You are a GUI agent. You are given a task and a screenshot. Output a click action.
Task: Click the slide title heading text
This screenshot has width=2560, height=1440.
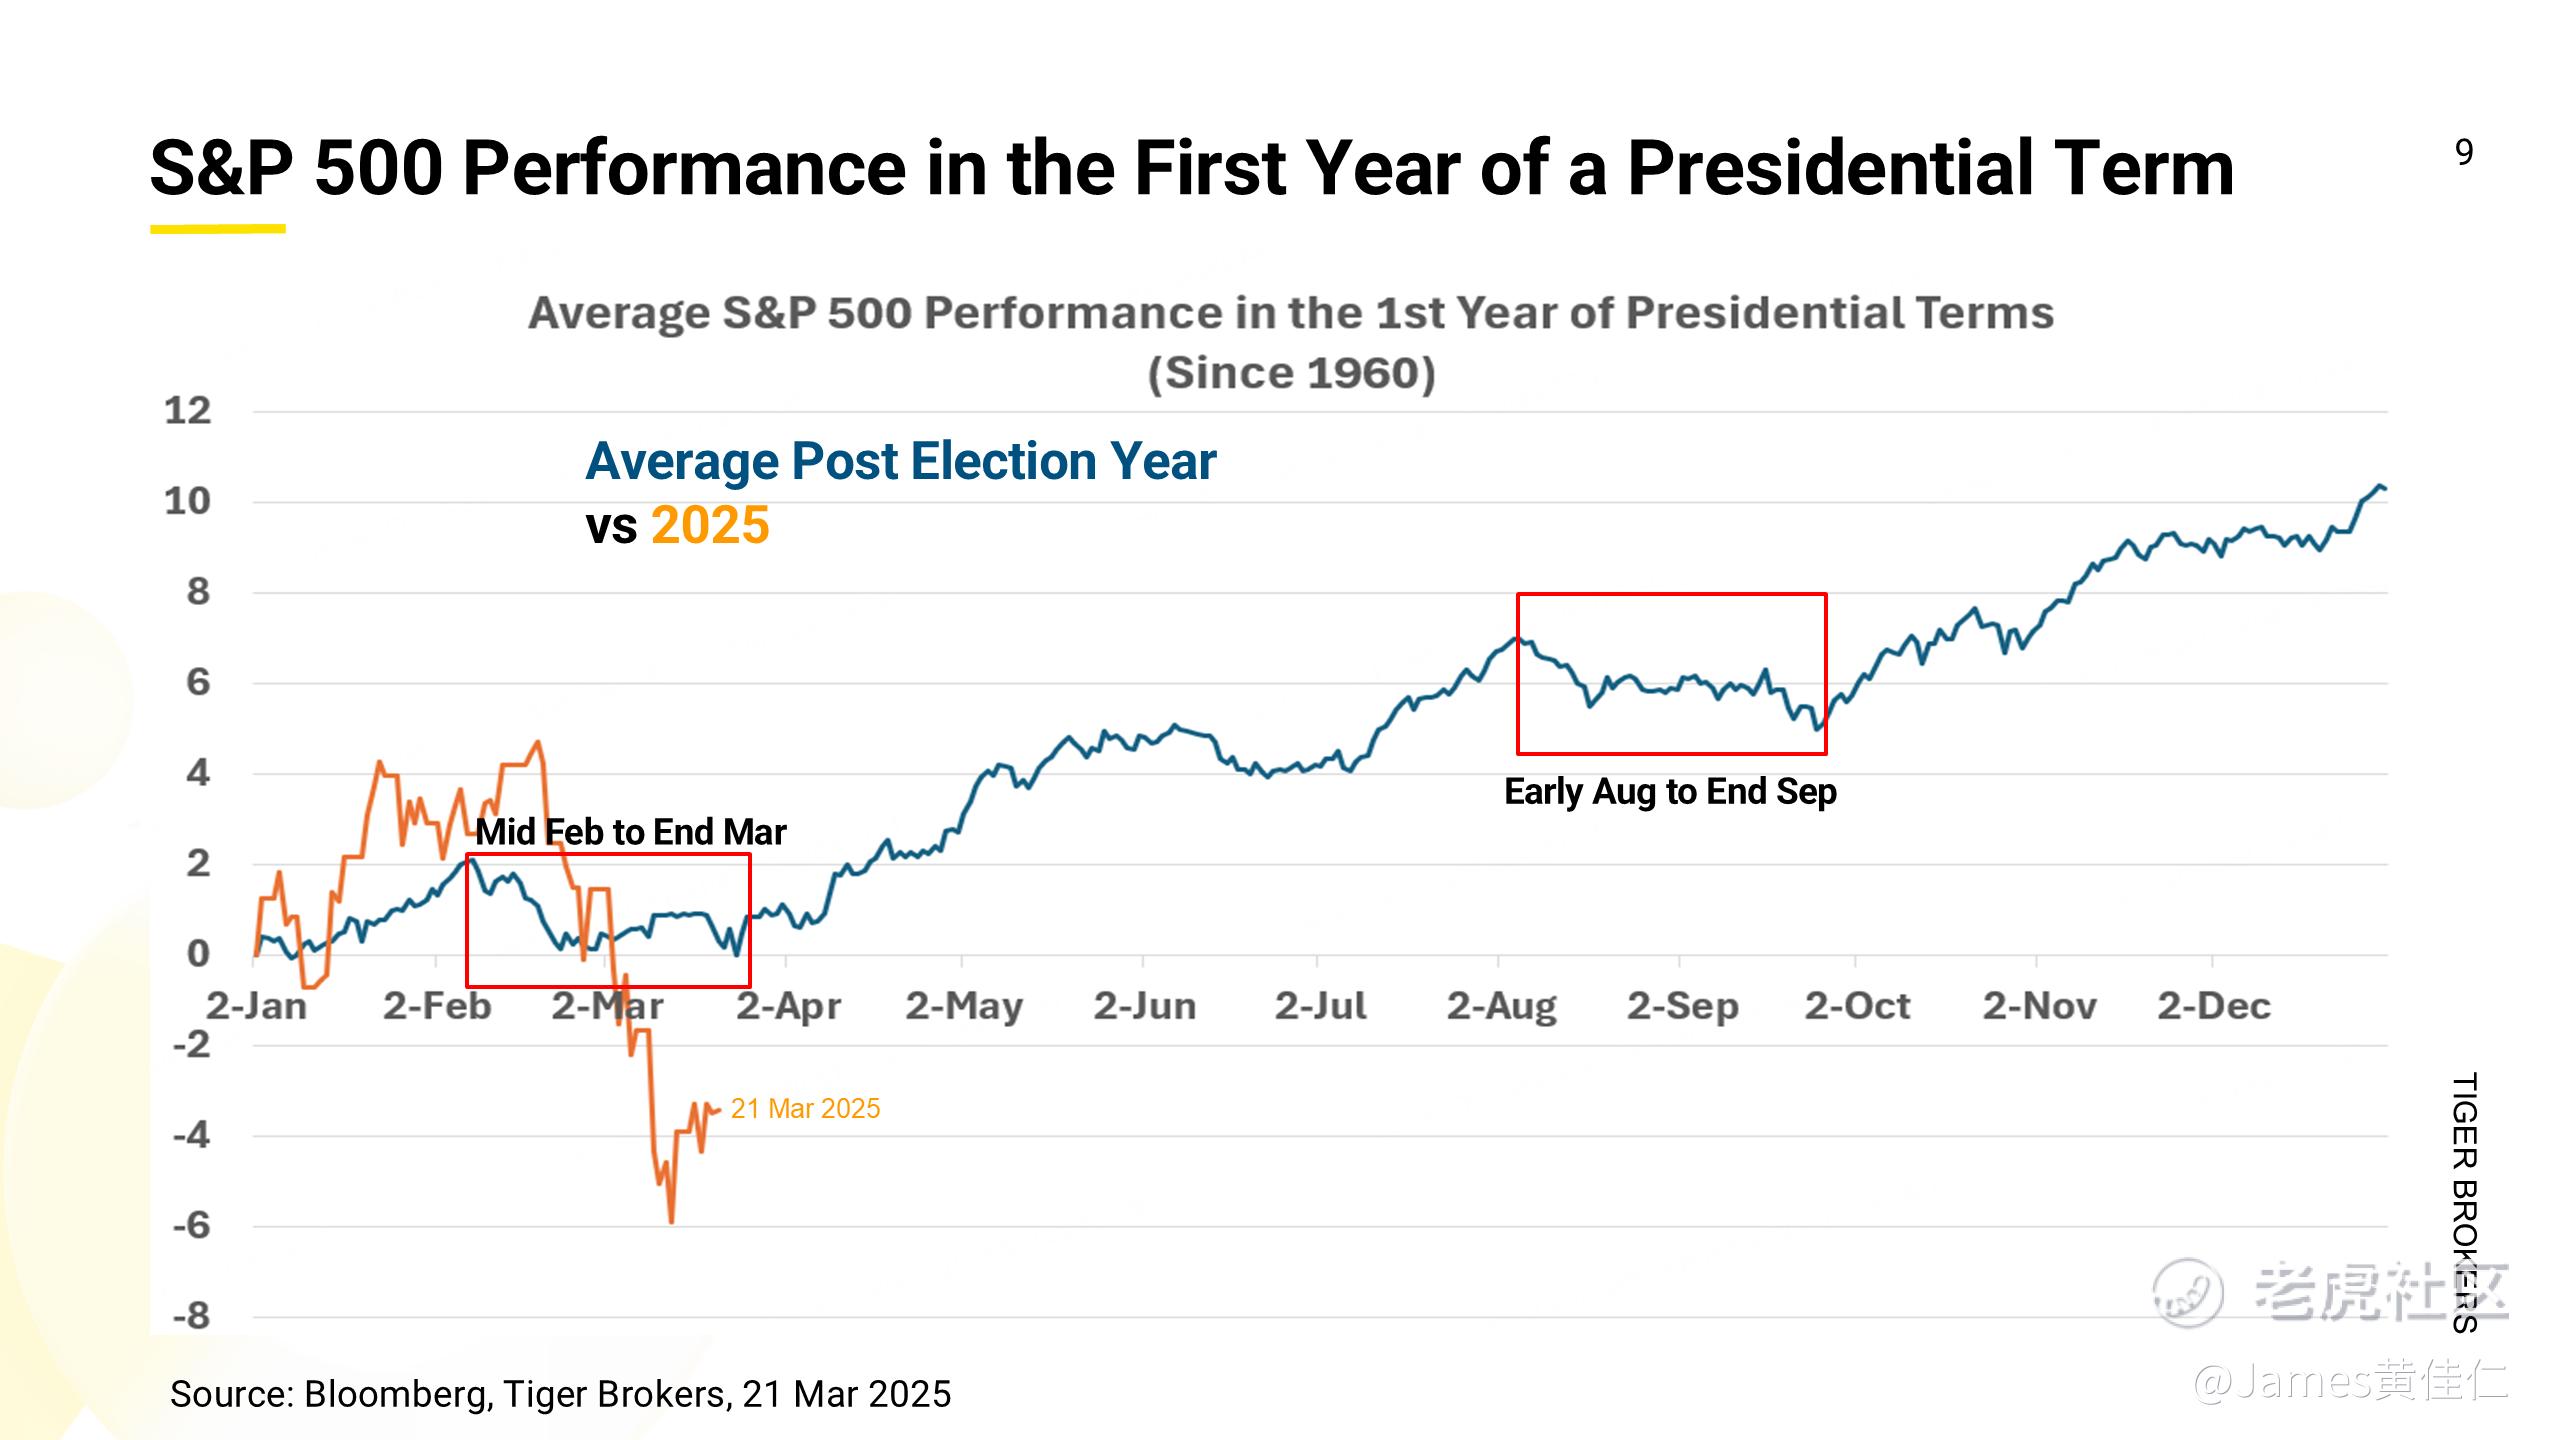1192,167
